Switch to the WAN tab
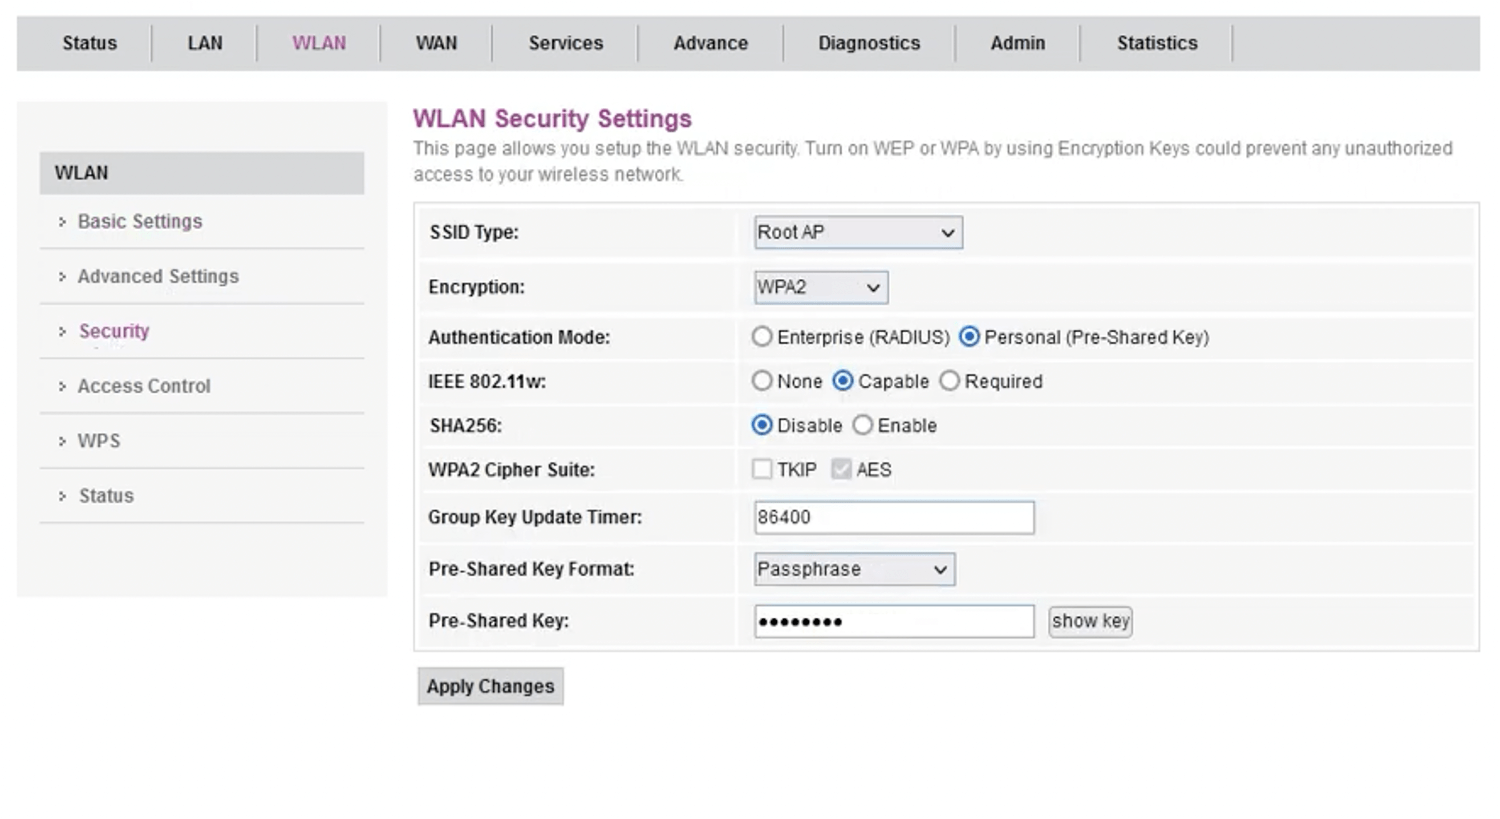 click(436, 43)
